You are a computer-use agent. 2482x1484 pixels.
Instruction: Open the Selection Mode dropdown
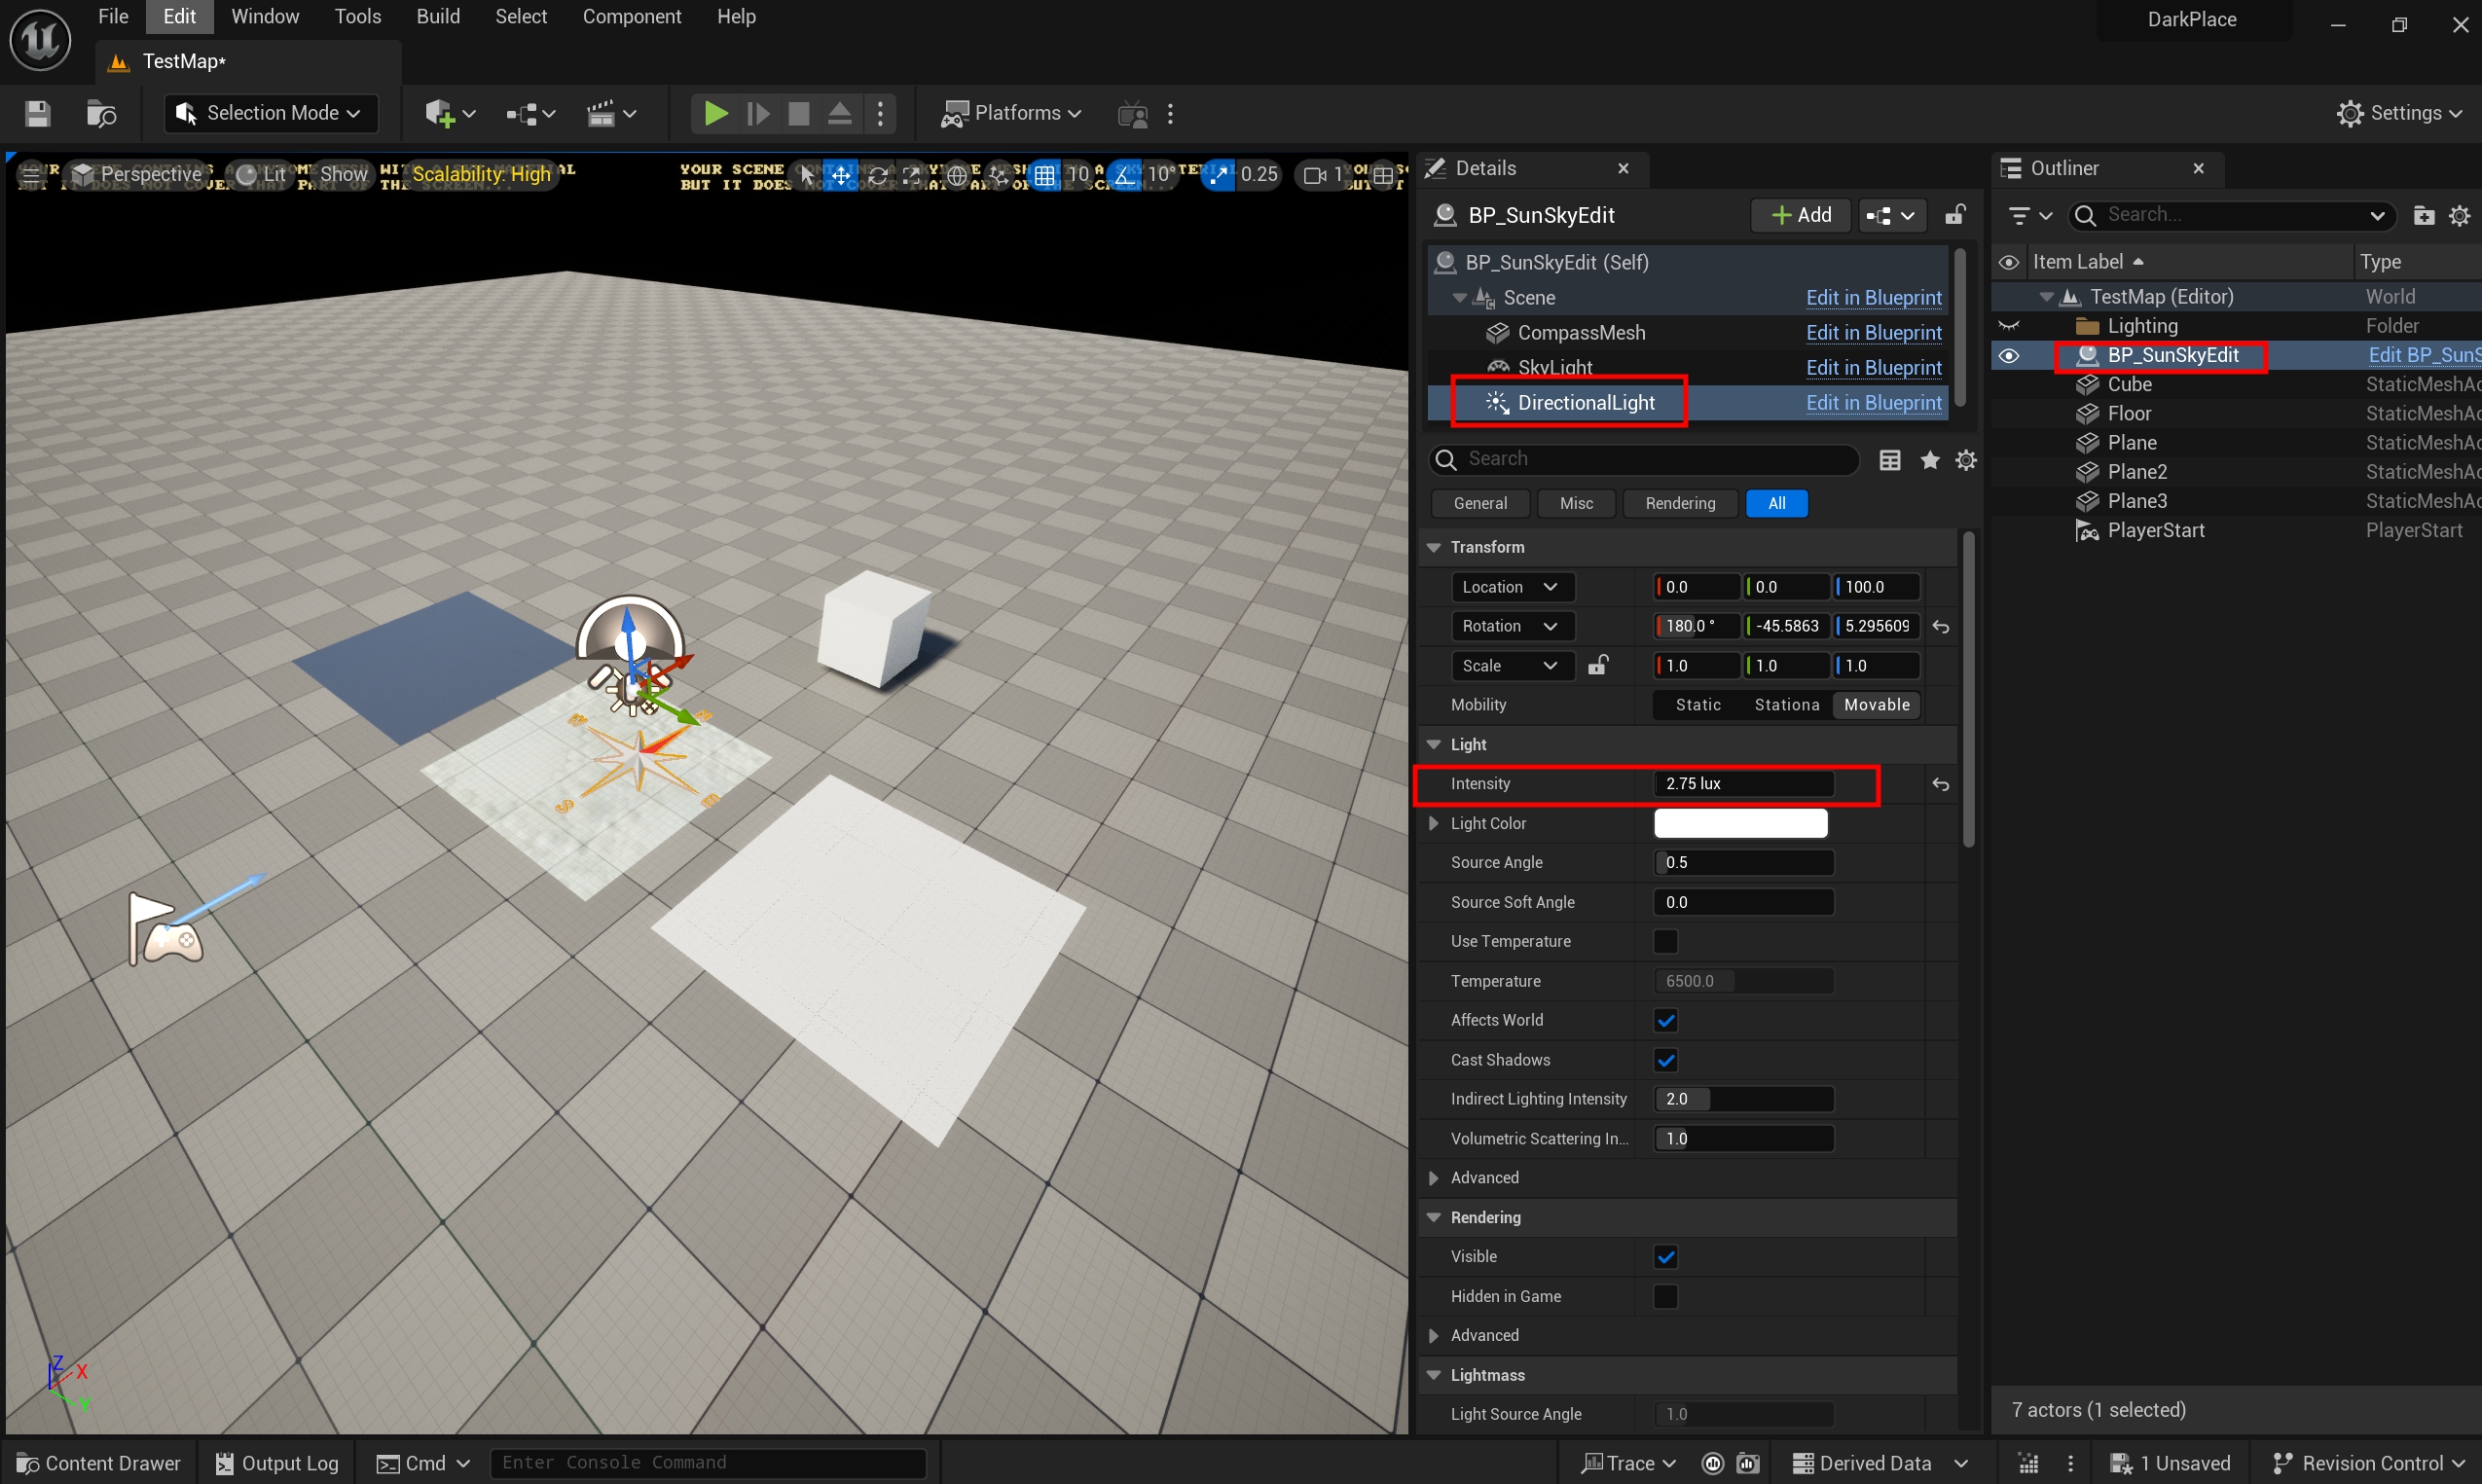coord(270,114)
